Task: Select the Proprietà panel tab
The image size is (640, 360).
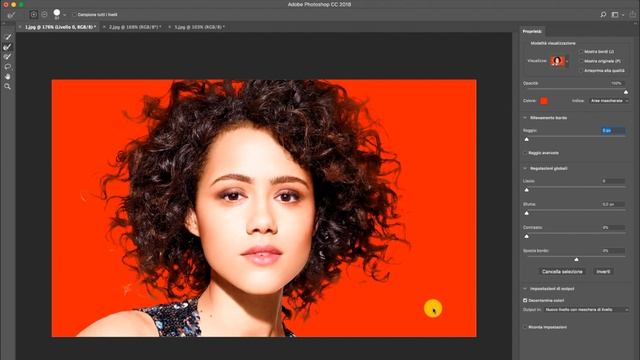Action: [532, 31]
